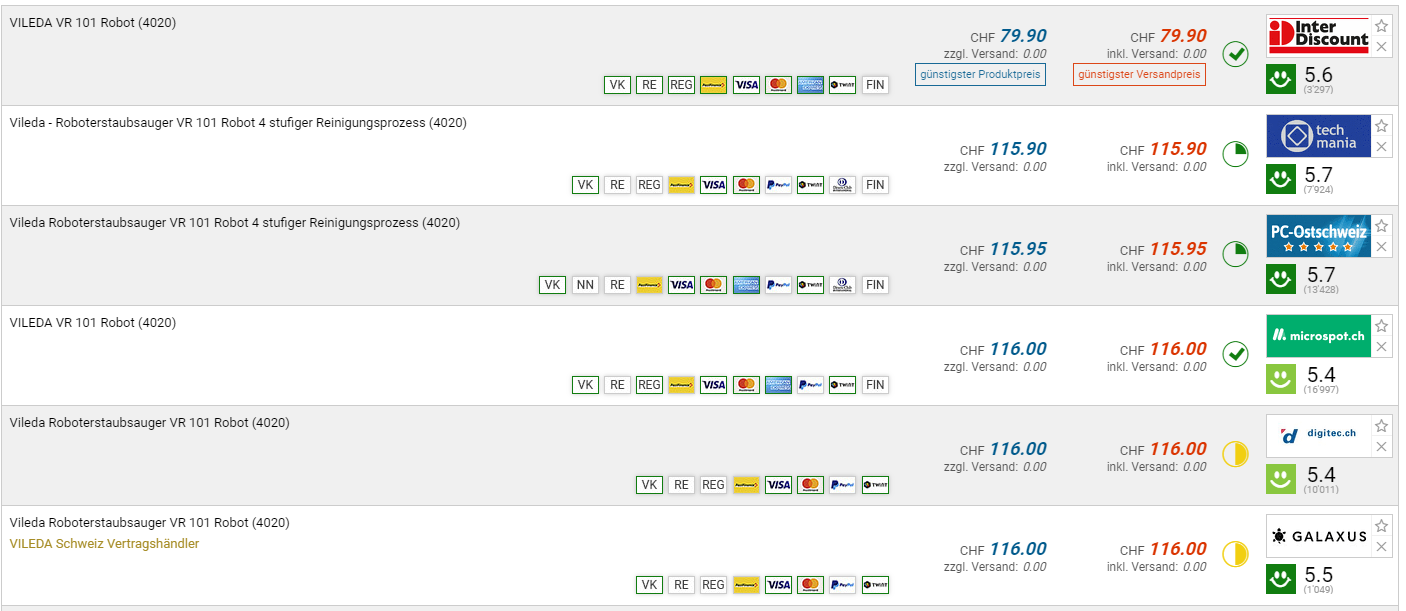Hide the microspot.ch offer with its X
1406x611 pixels.
pos(1381,347)
